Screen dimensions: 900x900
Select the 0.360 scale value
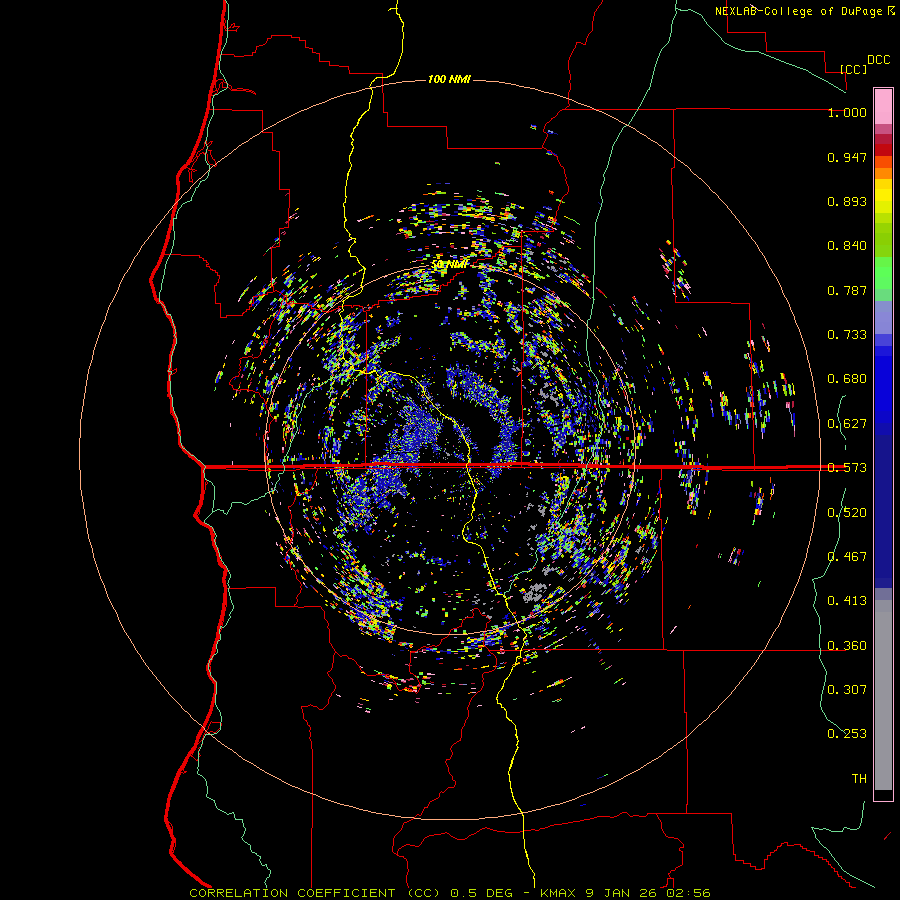[847, 646]
